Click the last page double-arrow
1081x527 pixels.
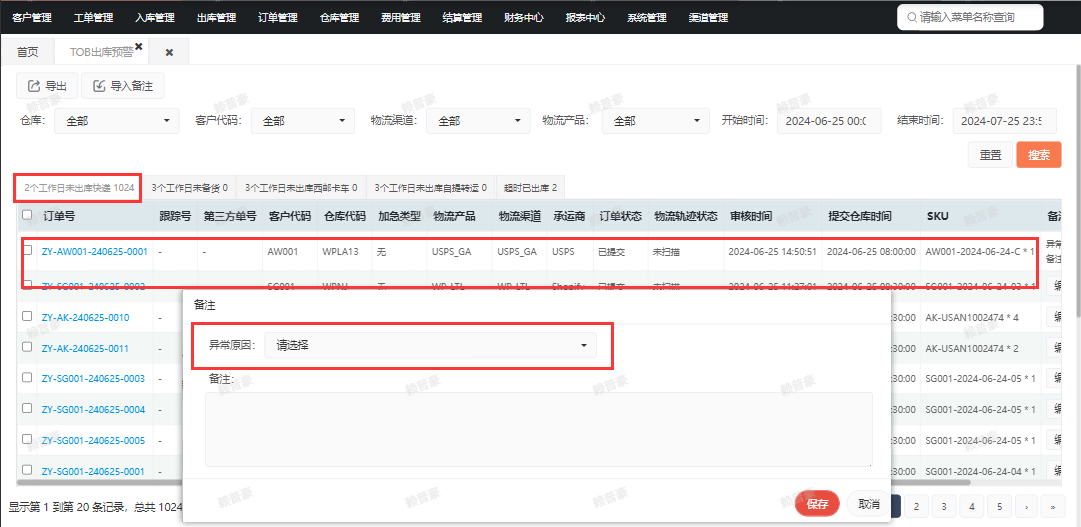click(x=1053, y=506)
